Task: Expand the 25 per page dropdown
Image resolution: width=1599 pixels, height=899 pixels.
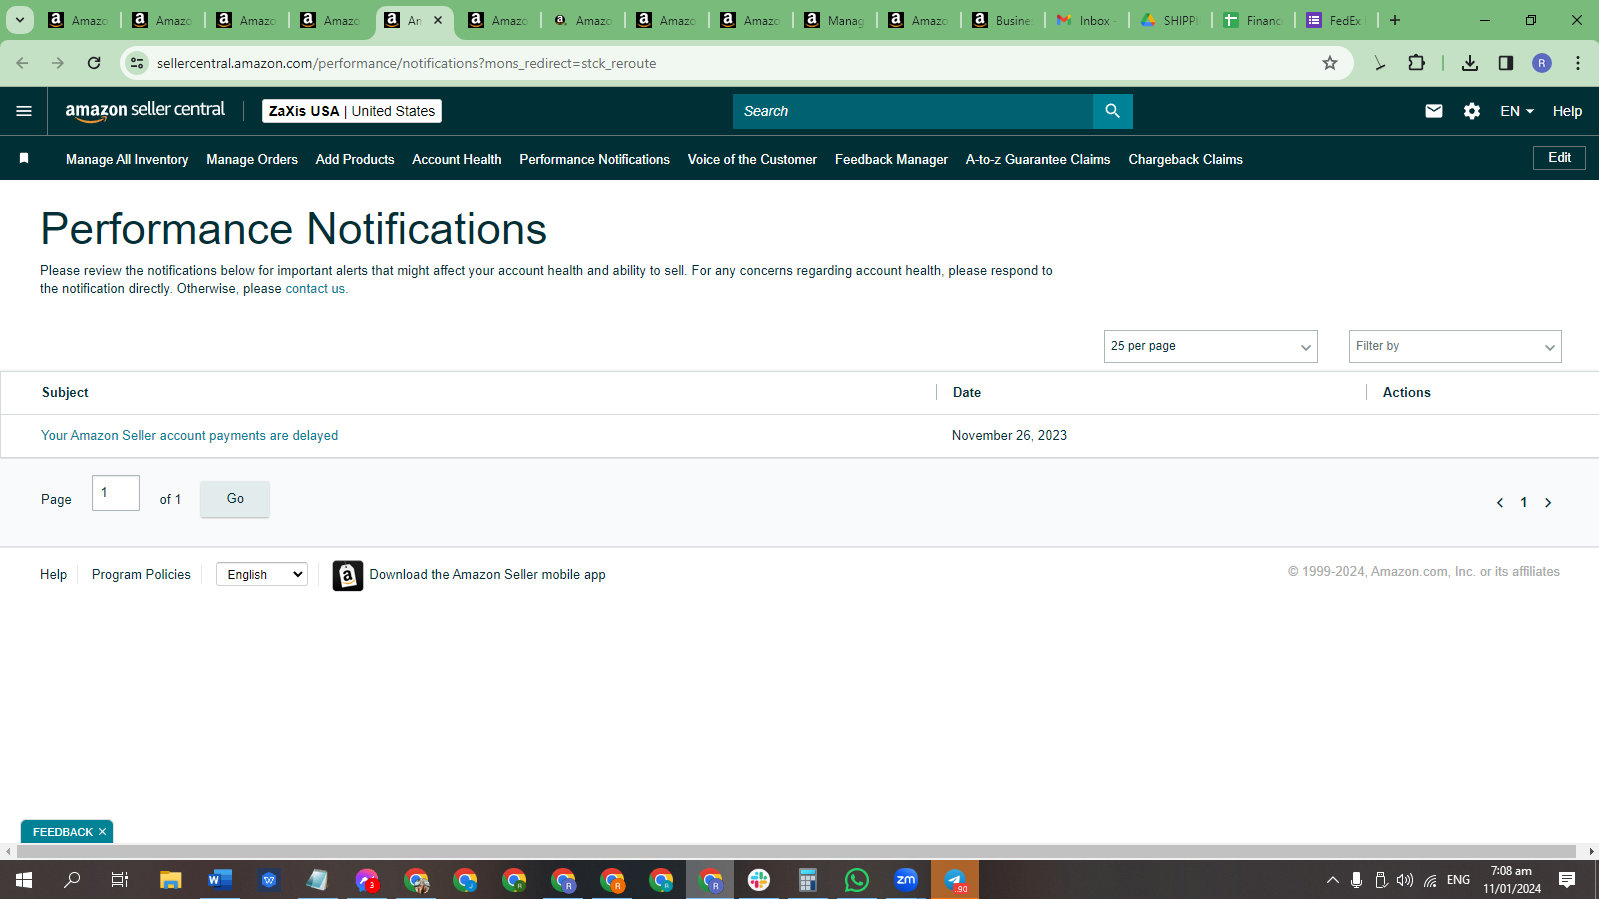Action: coord(1210,346)
